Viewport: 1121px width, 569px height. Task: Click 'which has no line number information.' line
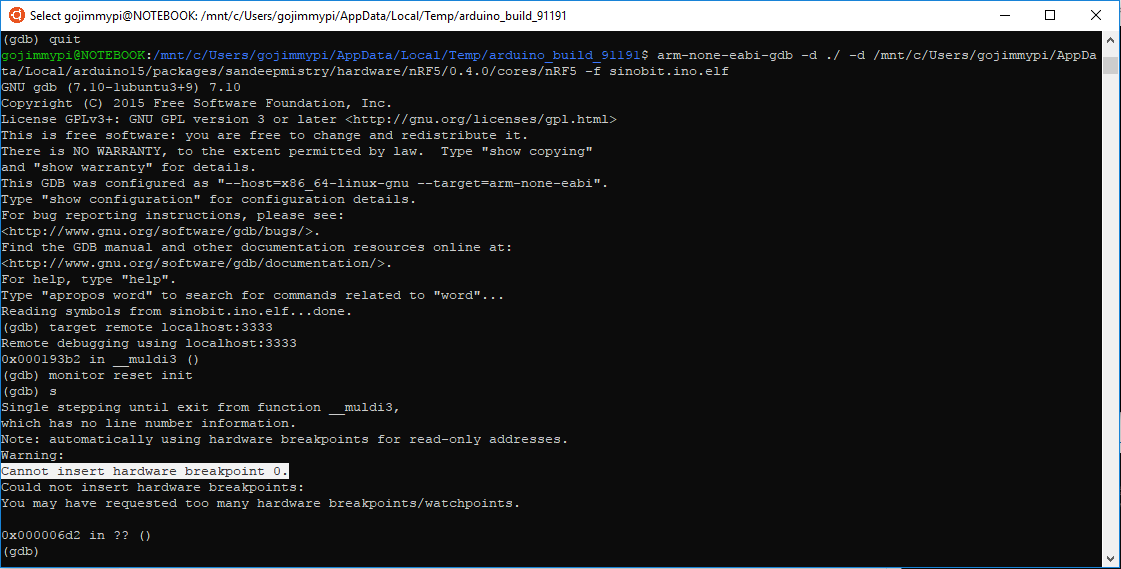[x=149, y=423]
